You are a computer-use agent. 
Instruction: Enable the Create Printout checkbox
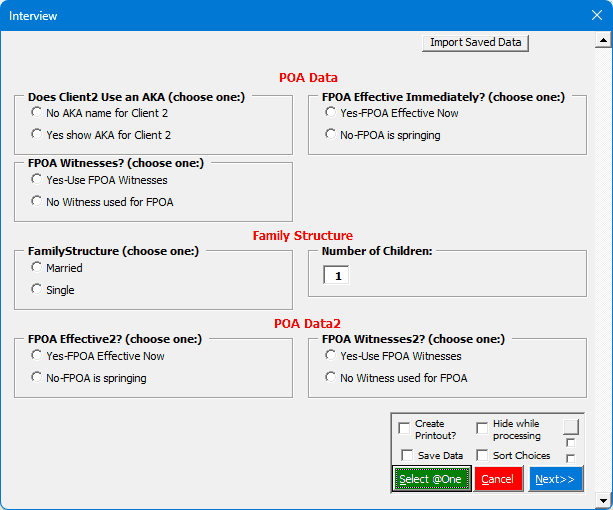(x=404, y=429)
